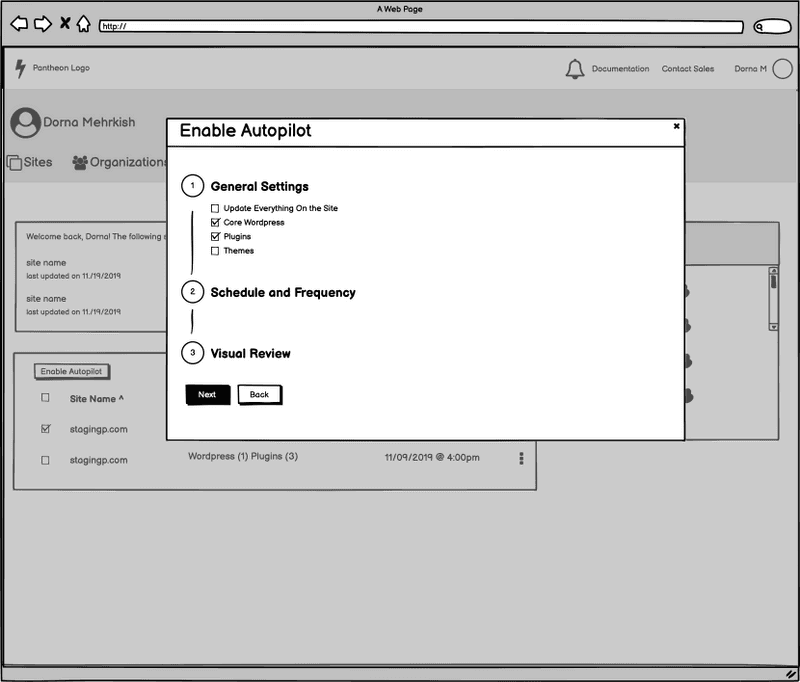Click the Dorna Mehrkish profile avatar

[26, 122]
